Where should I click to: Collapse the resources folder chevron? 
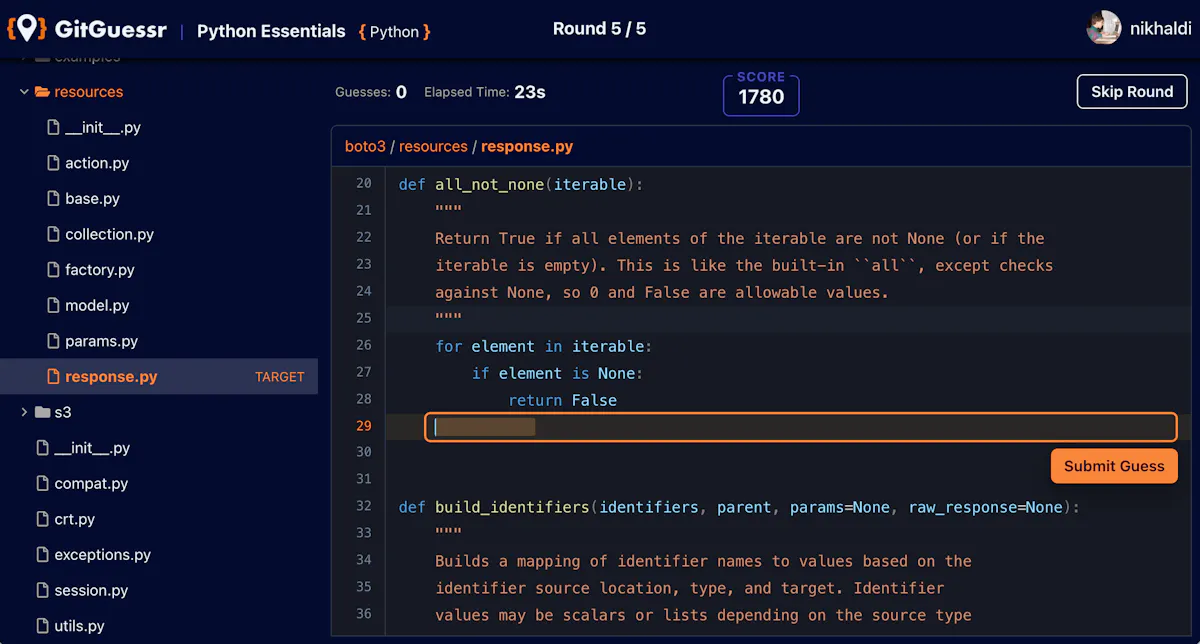[24, 92]
